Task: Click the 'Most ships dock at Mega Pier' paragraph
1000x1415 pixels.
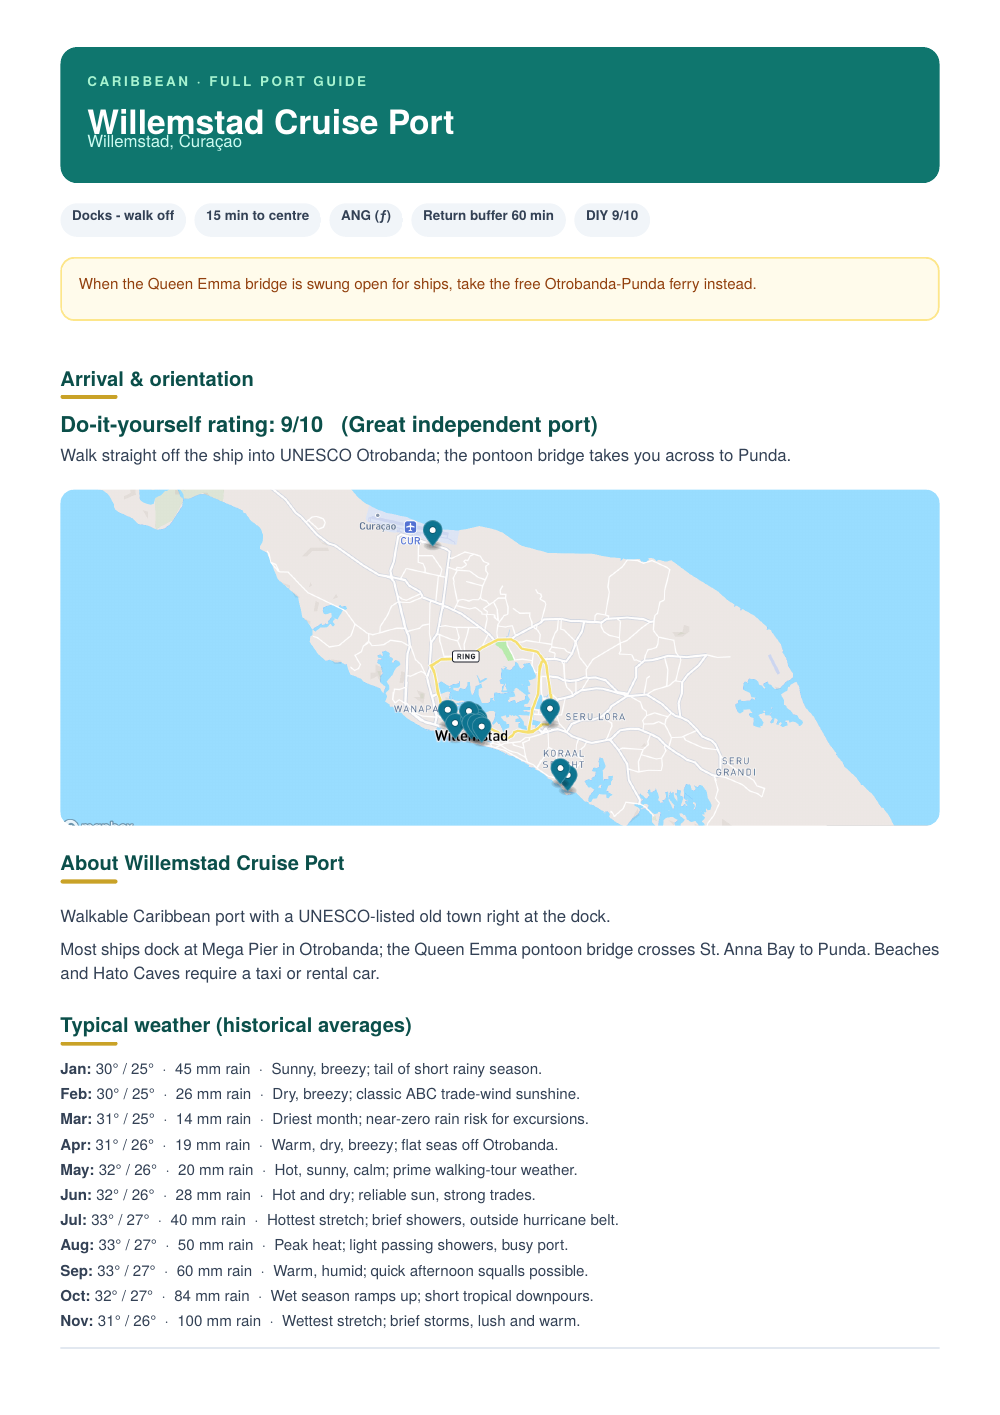Action: point(500,961)
